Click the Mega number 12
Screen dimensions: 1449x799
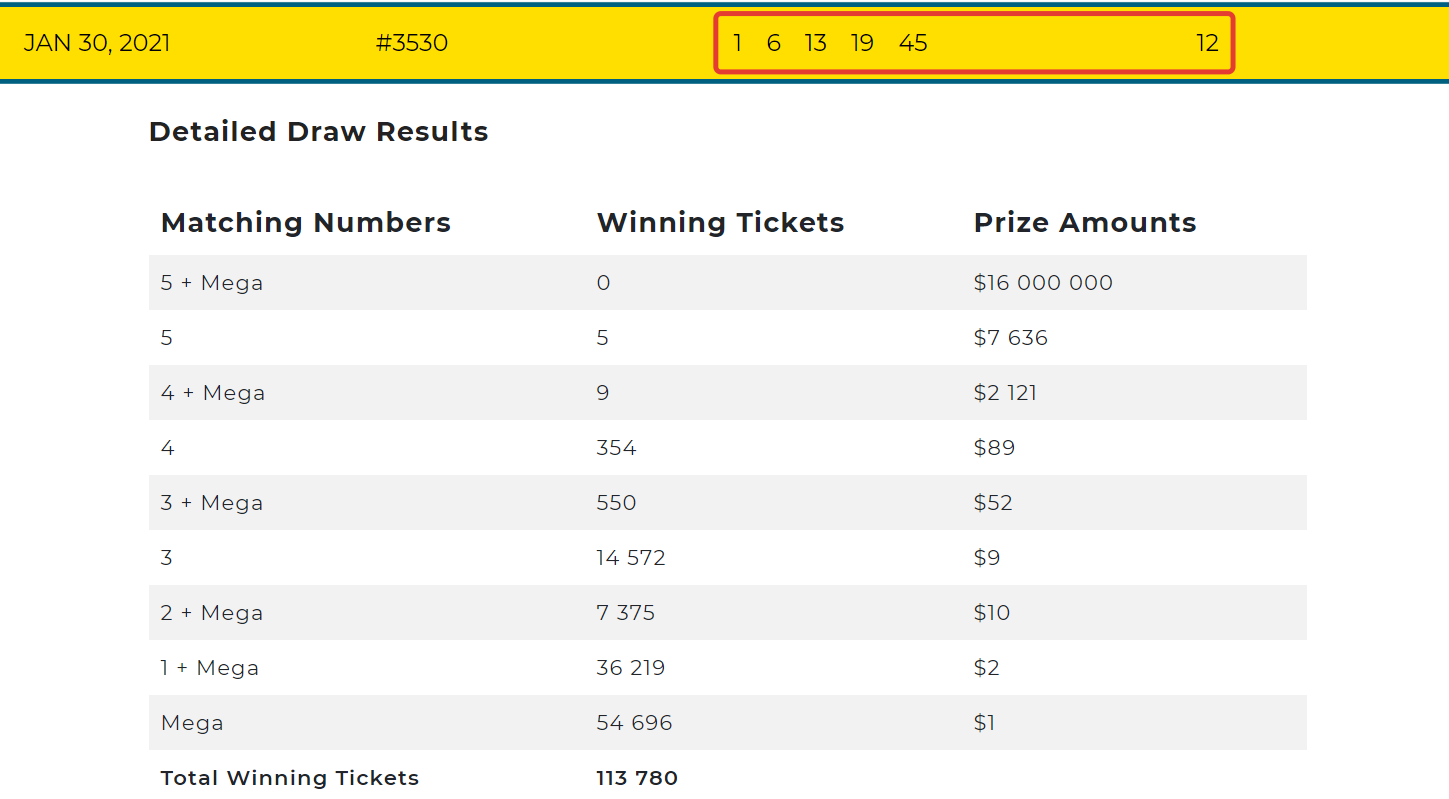[x=1207, y=43]
